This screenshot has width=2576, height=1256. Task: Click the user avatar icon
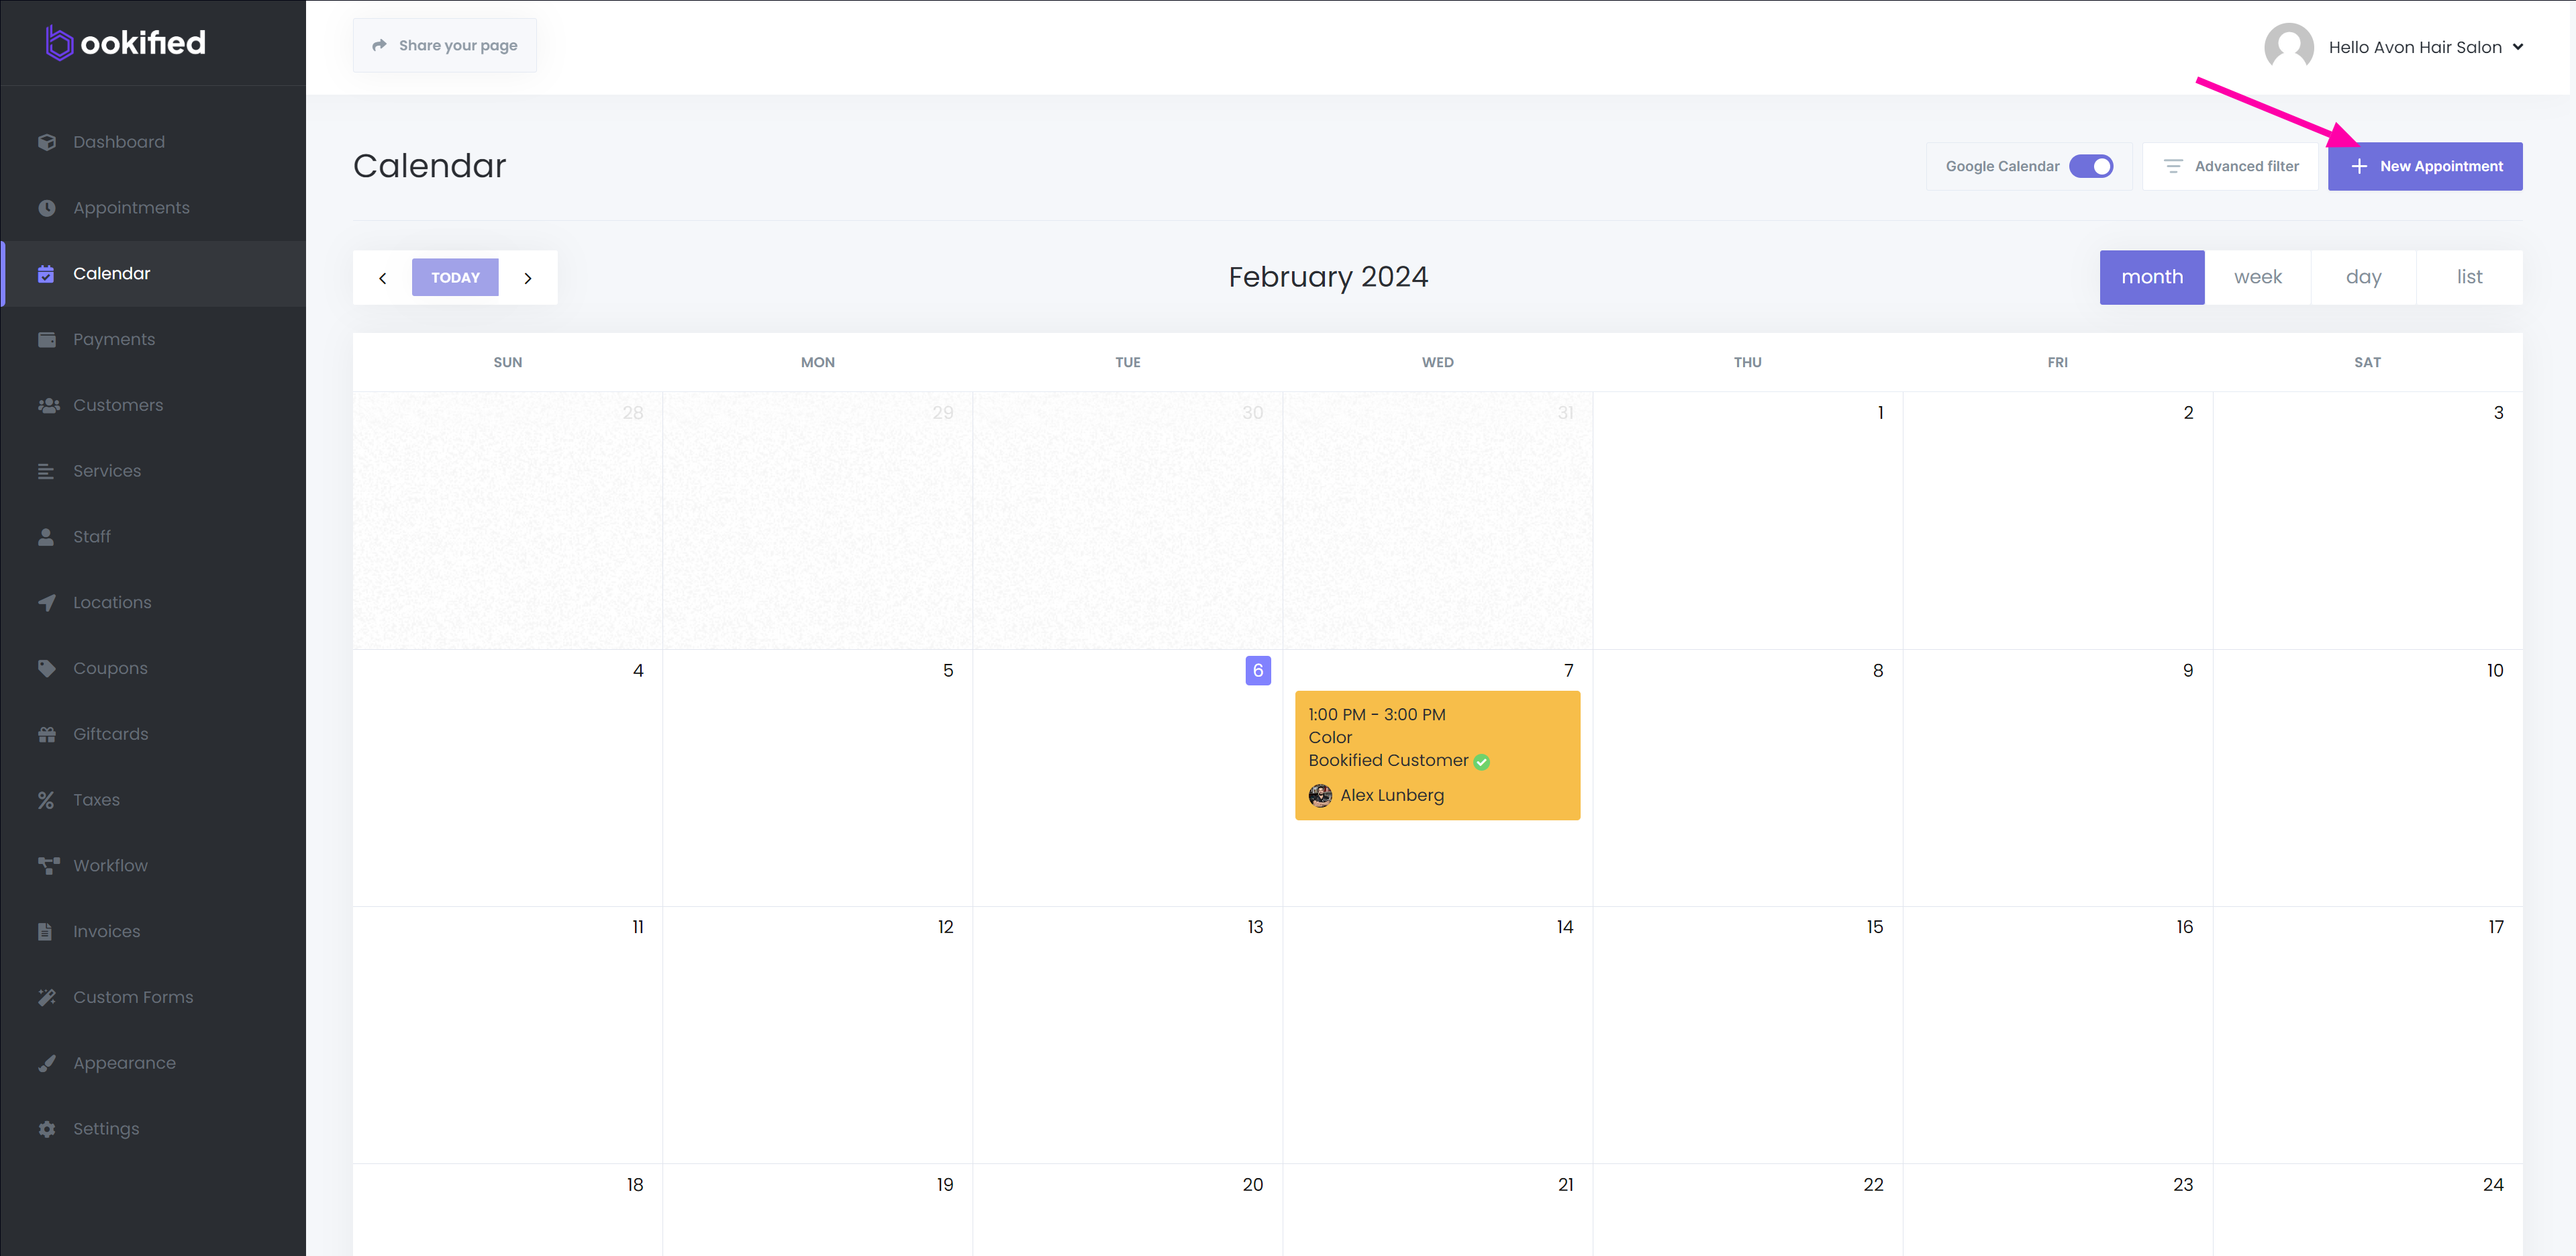[2288, 47]
